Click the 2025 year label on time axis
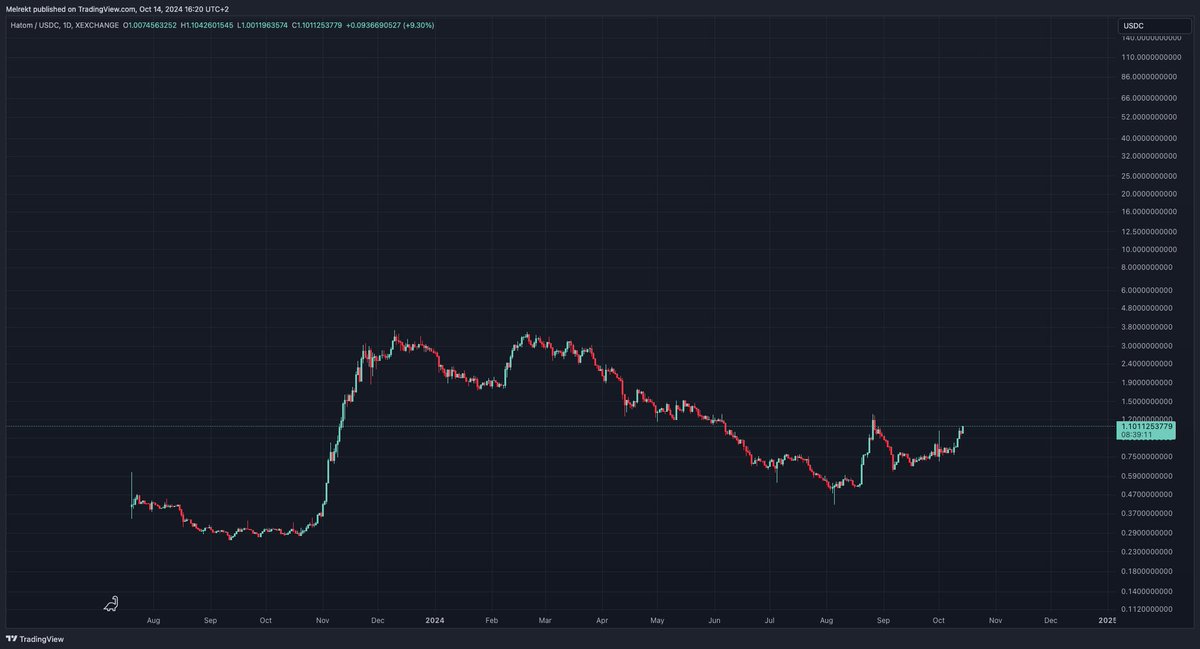The height and width of the screenshot is (649, 1200). [1107, 621]
